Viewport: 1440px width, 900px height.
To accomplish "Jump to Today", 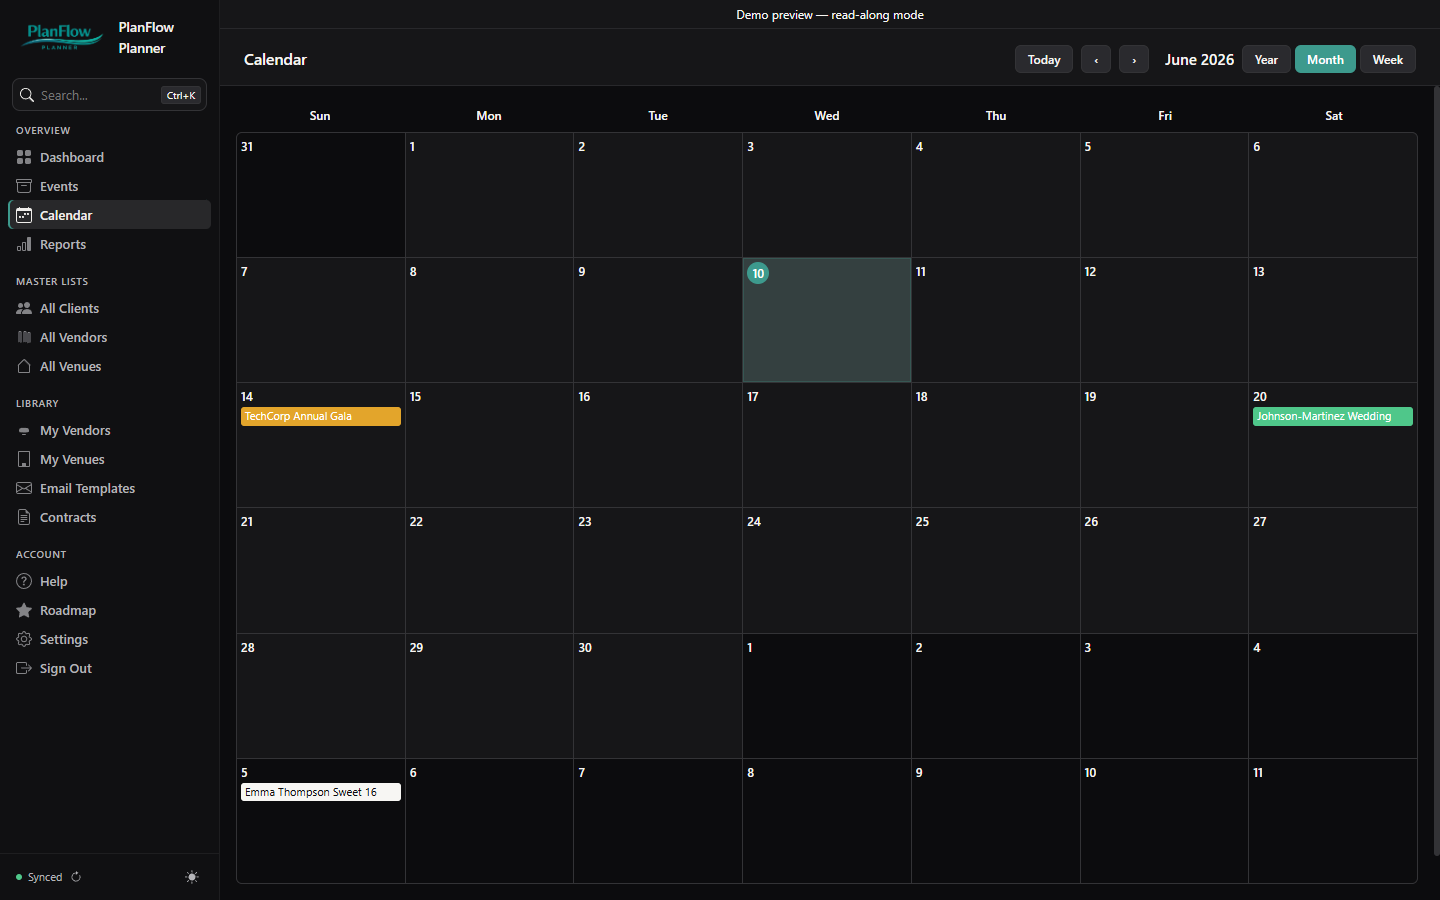I will (1044, 59).
